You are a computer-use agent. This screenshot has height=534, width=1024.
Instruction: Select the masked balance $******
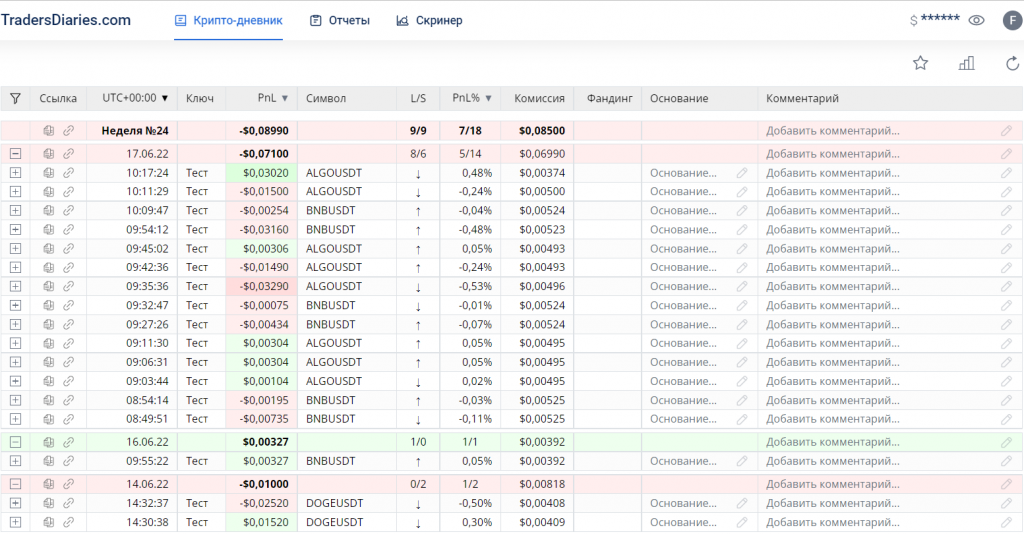[x=935, y=20]
